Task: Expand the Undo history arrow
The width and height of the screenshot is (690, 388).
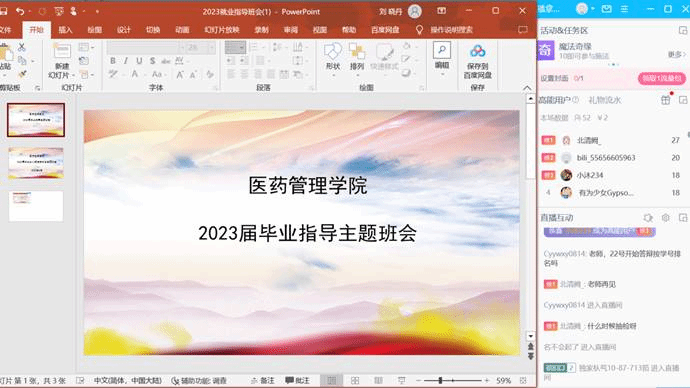Action: point(29,11)
